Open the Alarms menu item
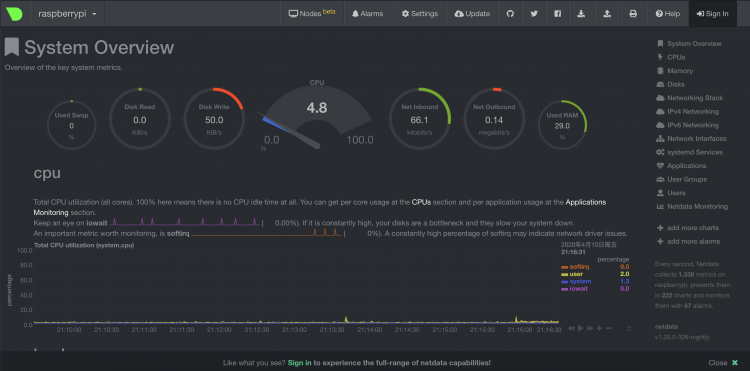Image resolution: width=750 pixels, height=371 pixels. [x=367, y=13]
